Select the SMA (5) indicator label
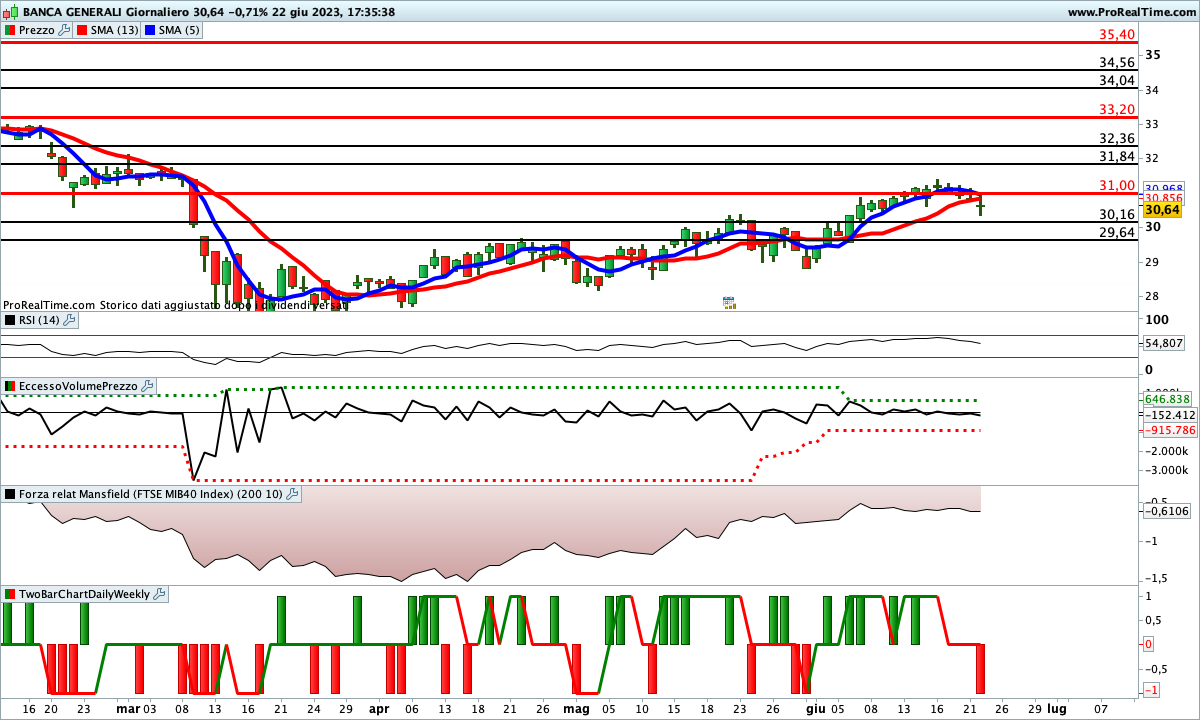 click(178, 30)
